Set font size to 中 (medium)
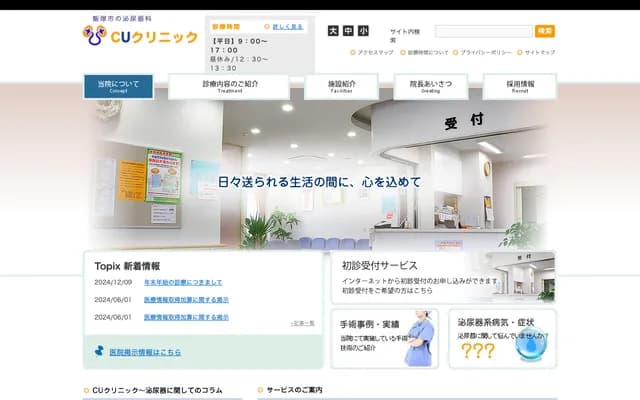The image size is (640, 400). pos(348,31)
